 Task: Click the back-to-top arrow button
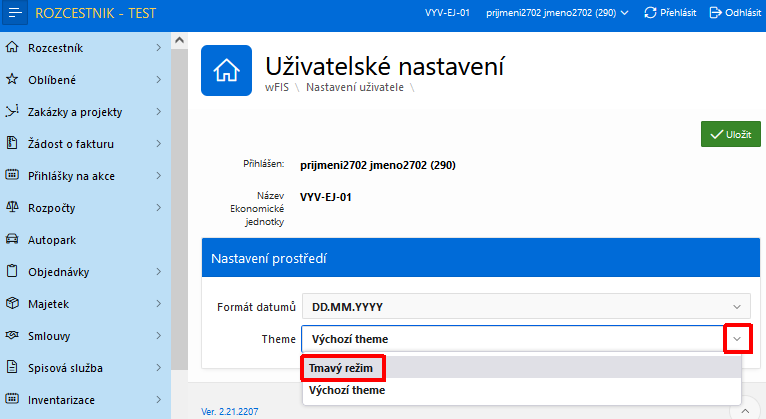tap(745, 411)
